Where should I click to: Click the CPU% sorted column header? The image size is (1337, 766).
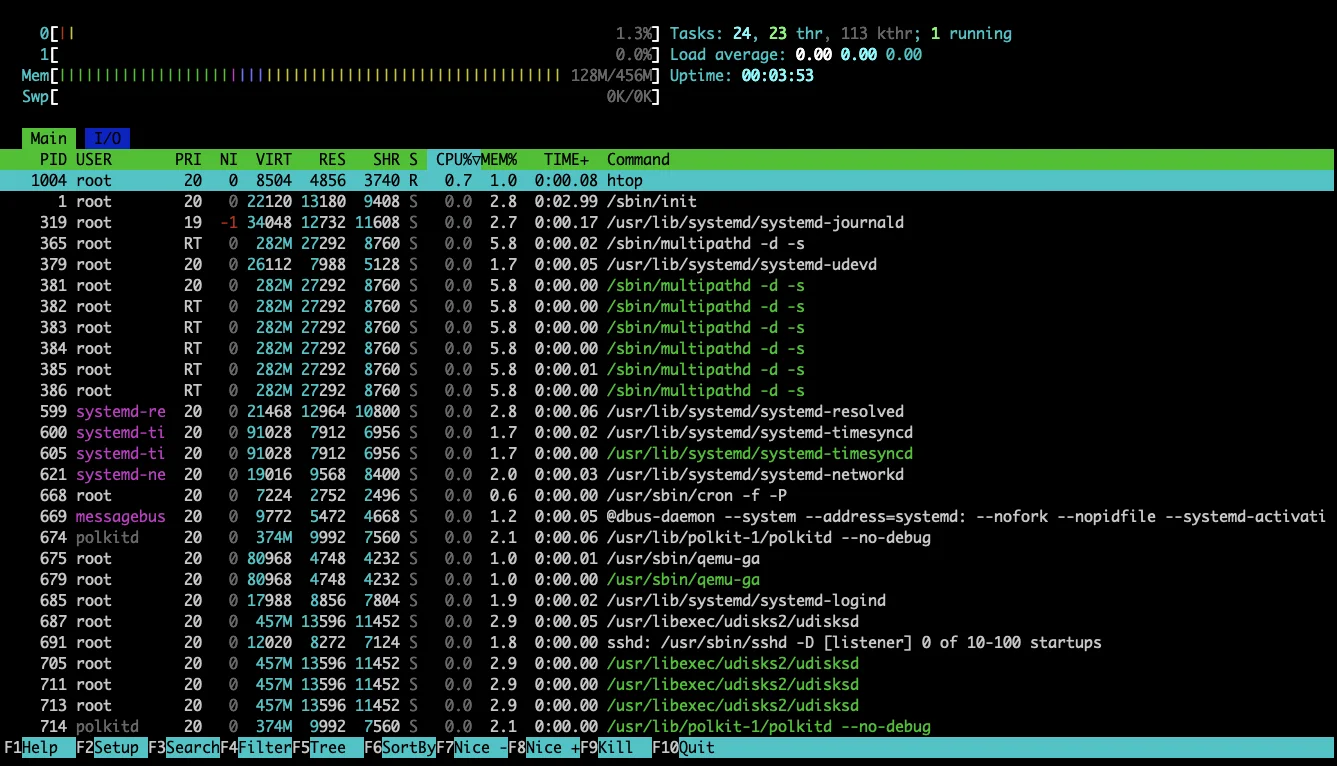pyautogui.click(x=454, y=160)
